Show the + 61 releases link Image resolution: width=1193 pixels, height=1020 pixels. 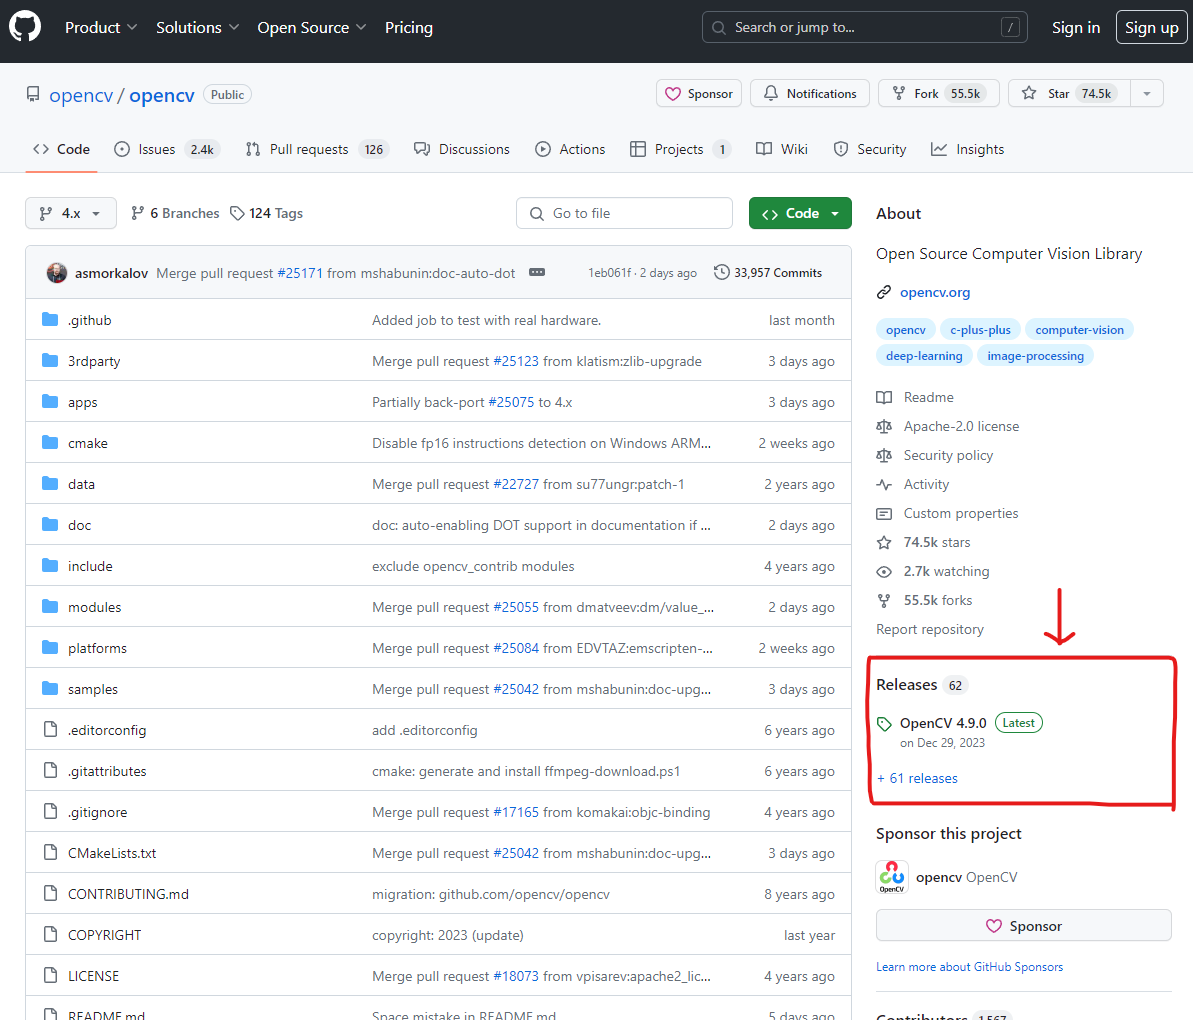coord(917,779)
